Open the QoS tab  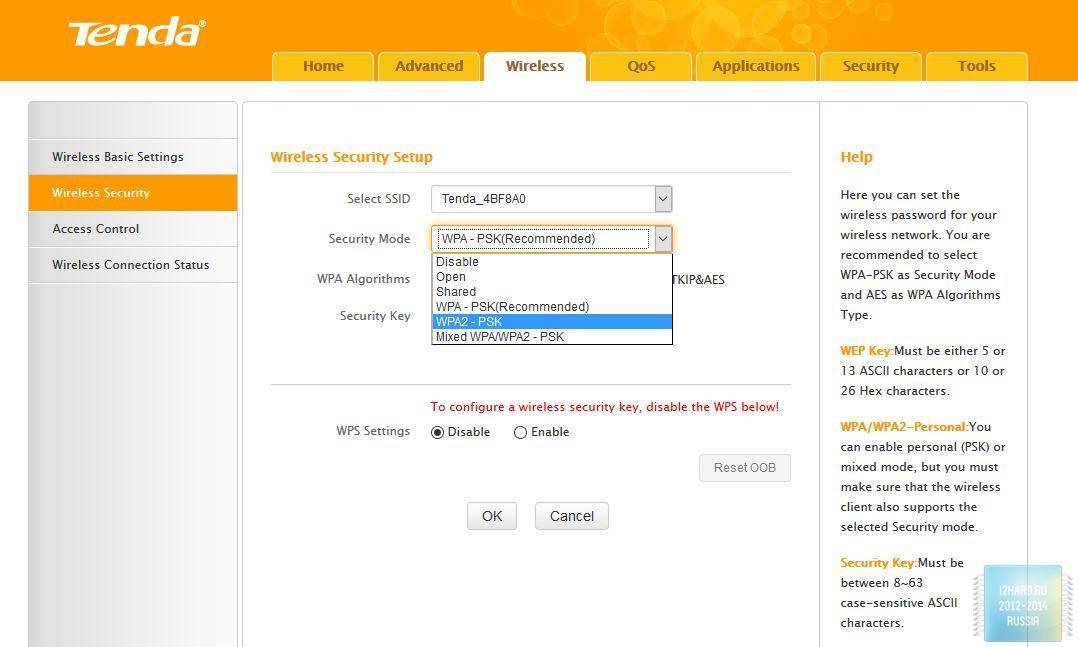click(x=641, y=66)
